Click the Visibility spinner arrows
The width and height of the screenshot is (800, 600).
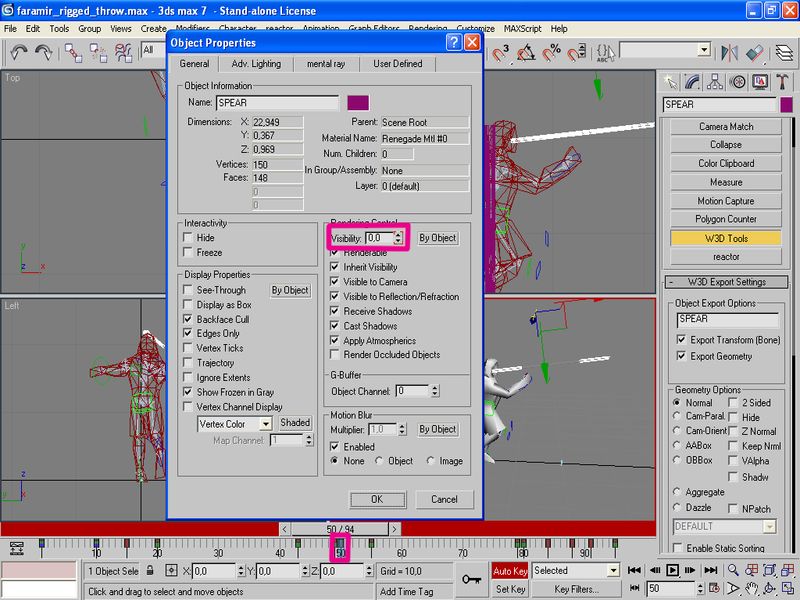point(398,238)
